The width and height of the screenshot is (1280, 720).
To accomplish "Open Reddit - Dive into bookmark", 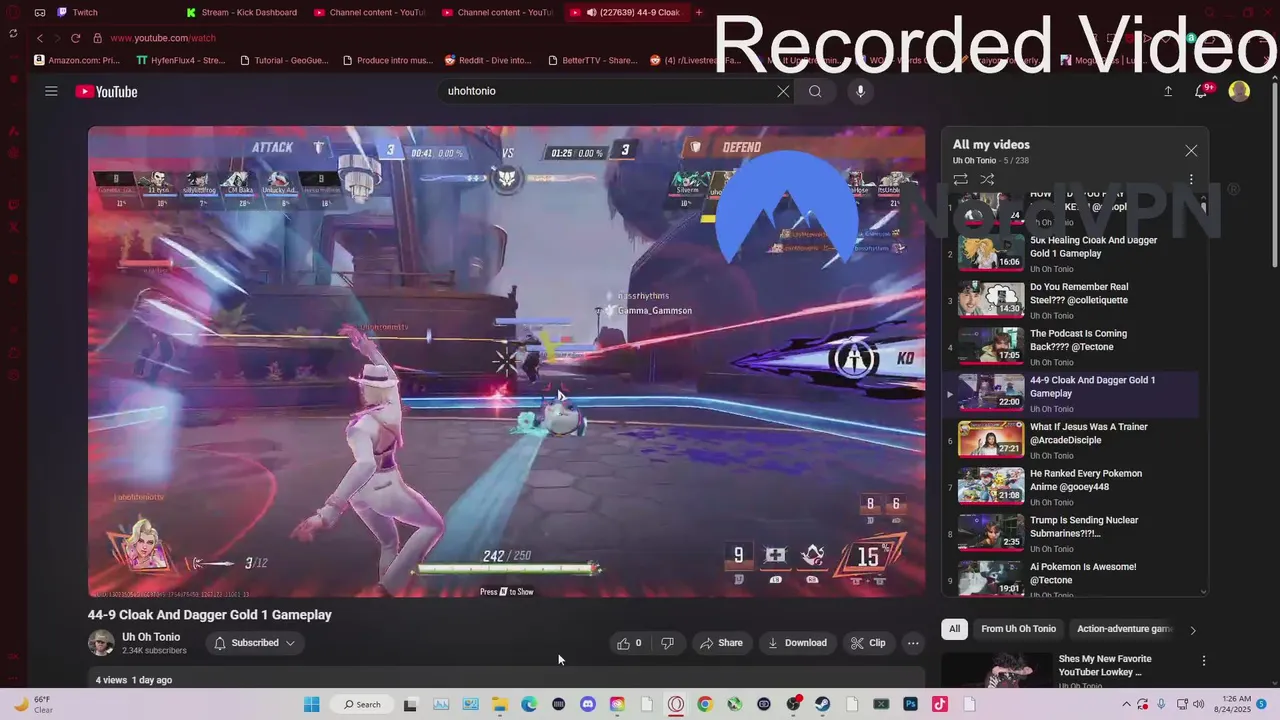I will click(x=488, y=60).
